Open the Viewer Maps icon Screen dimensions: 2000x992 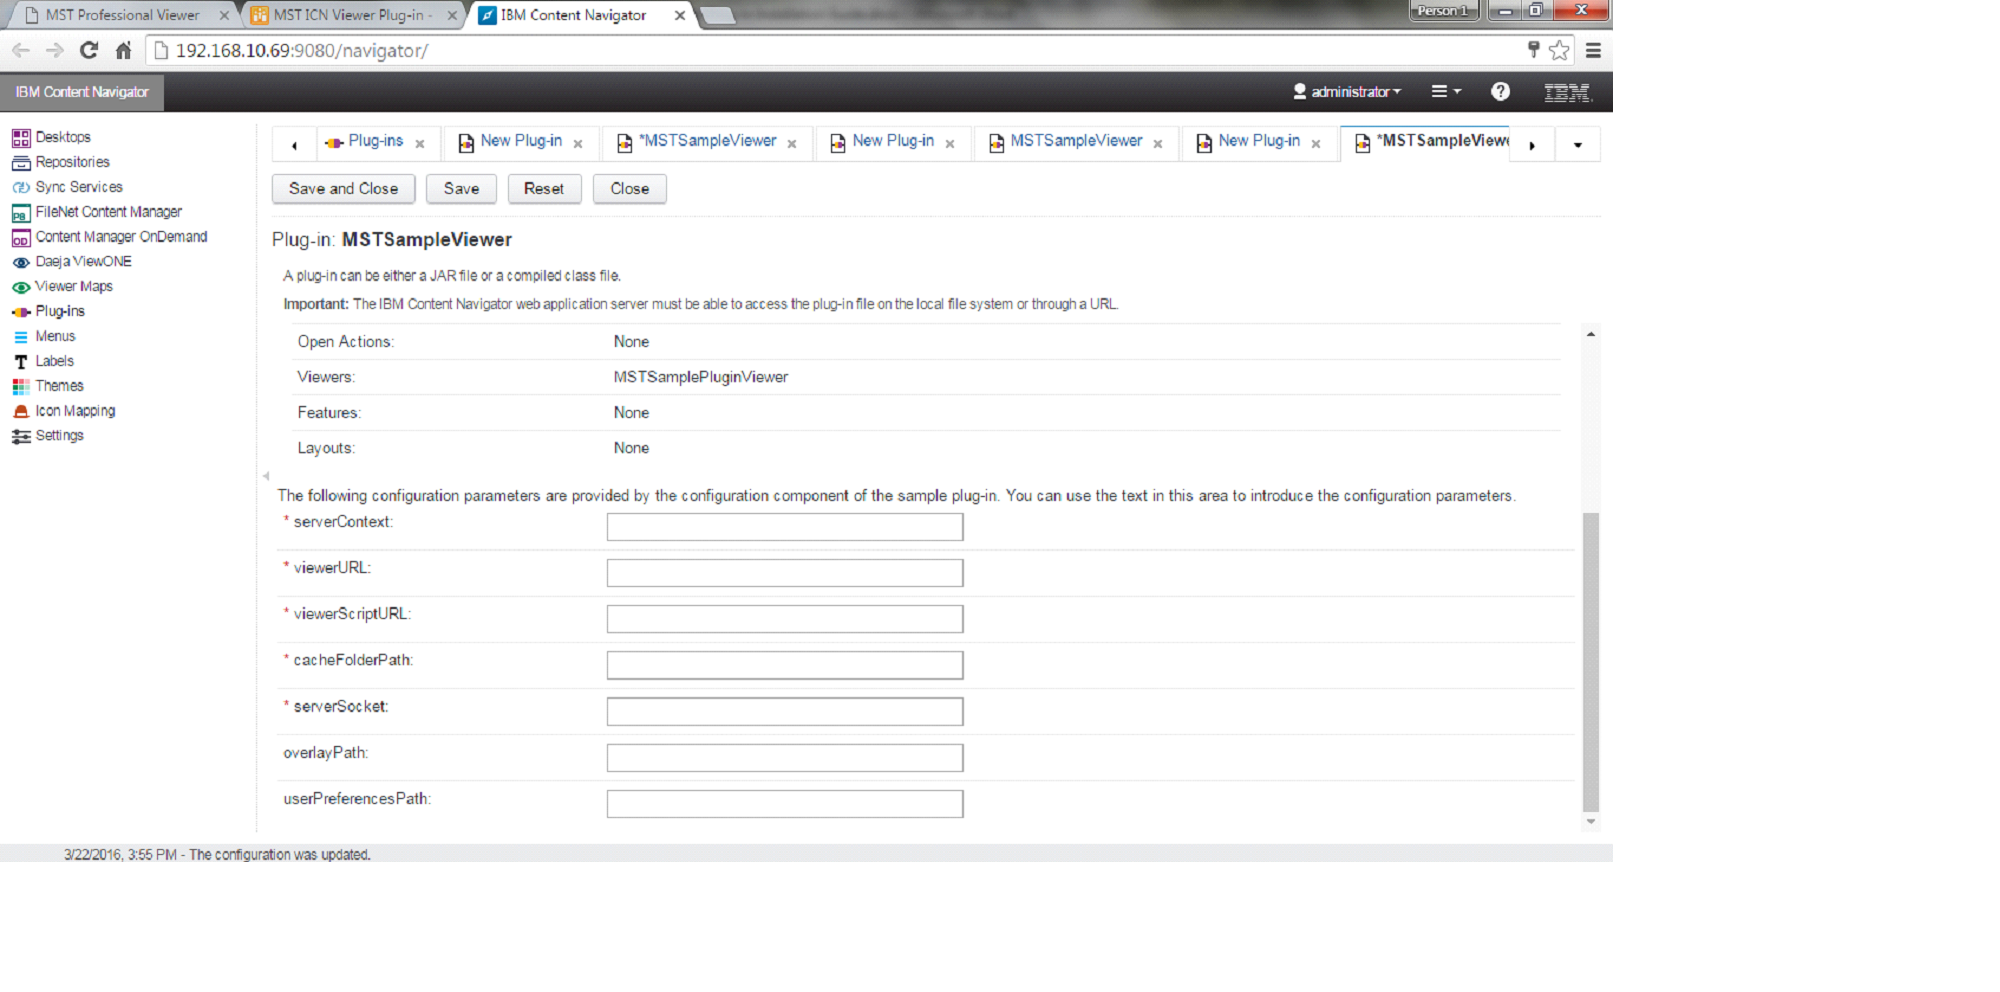click(x=21, y=287)
